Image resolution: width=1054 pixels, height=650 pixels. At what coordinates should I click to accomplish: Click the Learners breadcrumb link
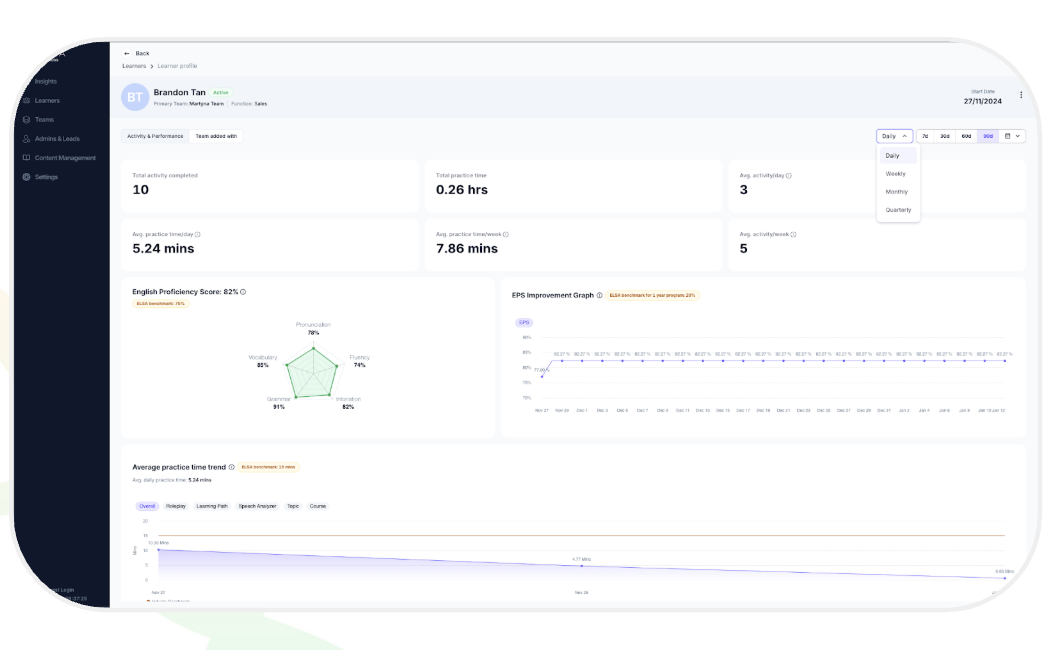(134, 66)
